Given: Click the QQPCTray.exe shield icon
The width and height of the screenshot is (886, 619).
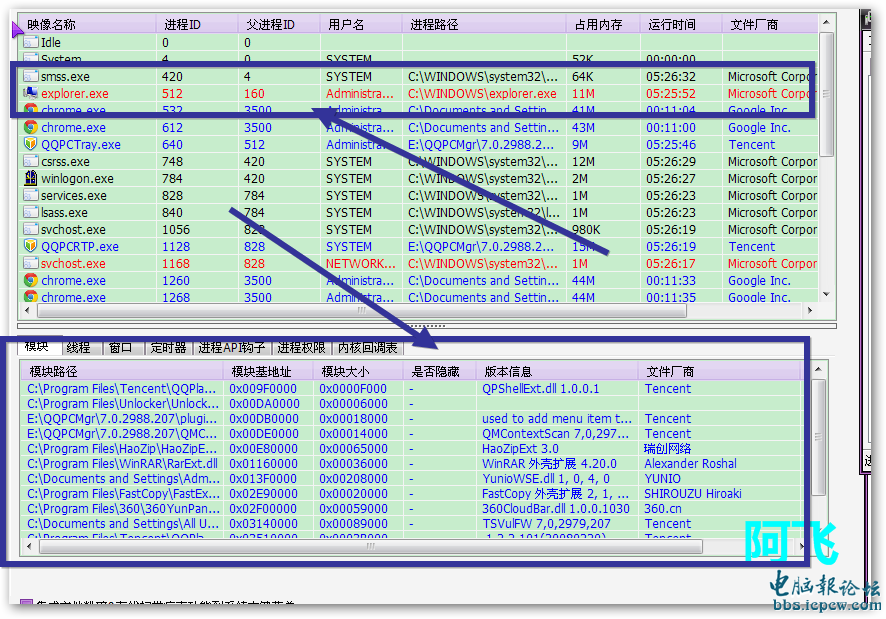Looking at the screenshot, I should pyautogui.click(x=31, y=144).
